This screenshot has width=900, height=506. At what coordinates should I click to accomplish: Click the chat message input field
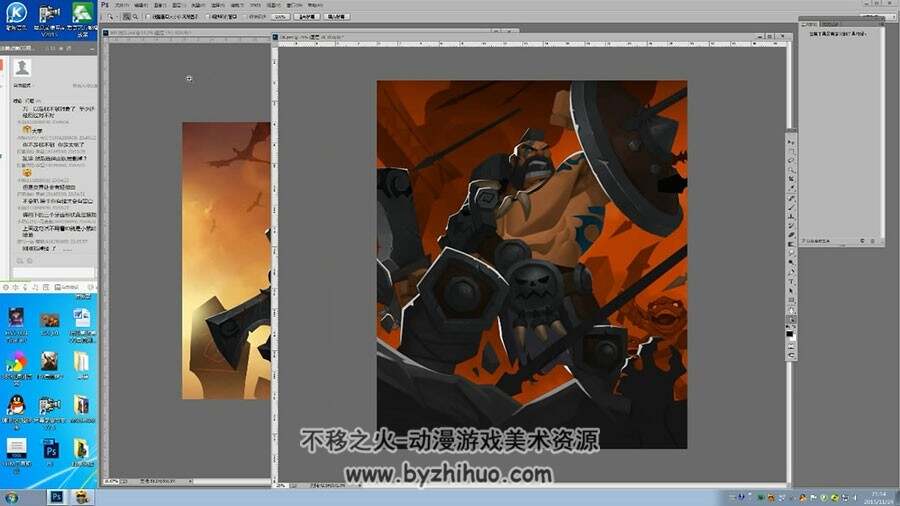click(x=53, y=273)
